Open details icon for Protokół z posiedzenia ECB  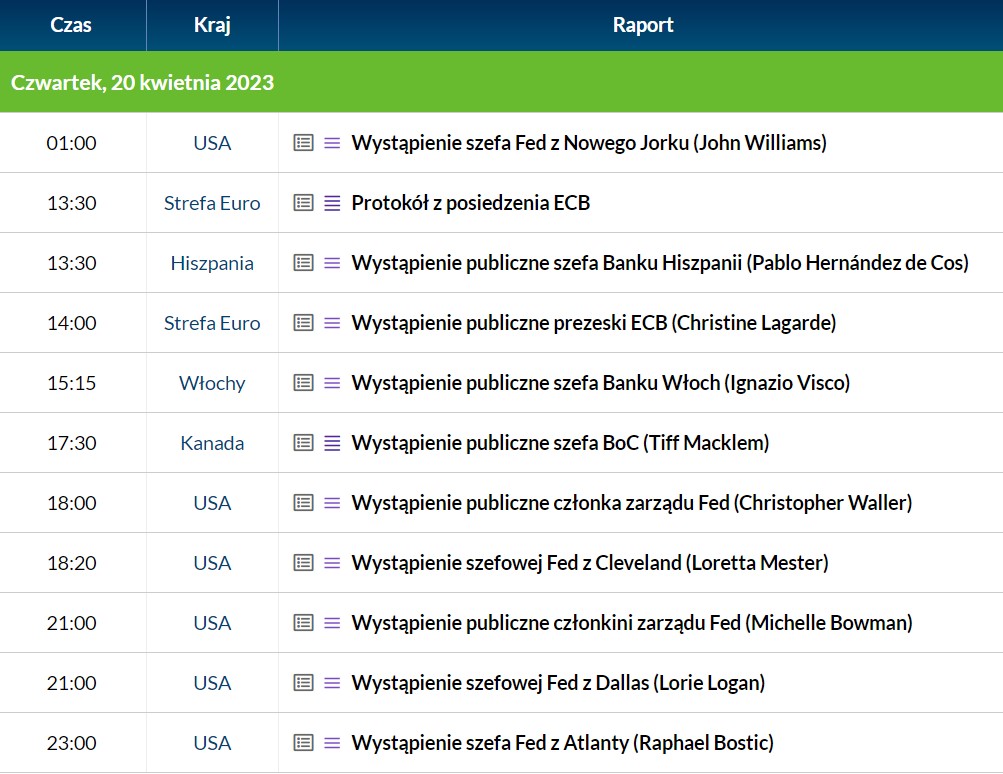click(x=303, y=203)
